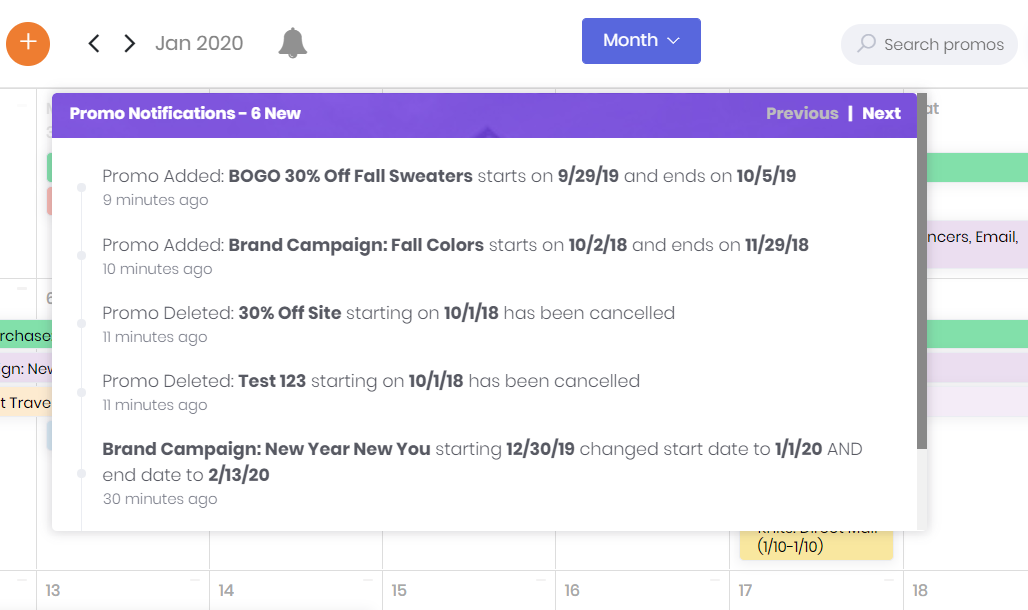Go to next month with right chevron
Image resolution: width=1028 pixels, height=610 pixels.
pos(129,43)
